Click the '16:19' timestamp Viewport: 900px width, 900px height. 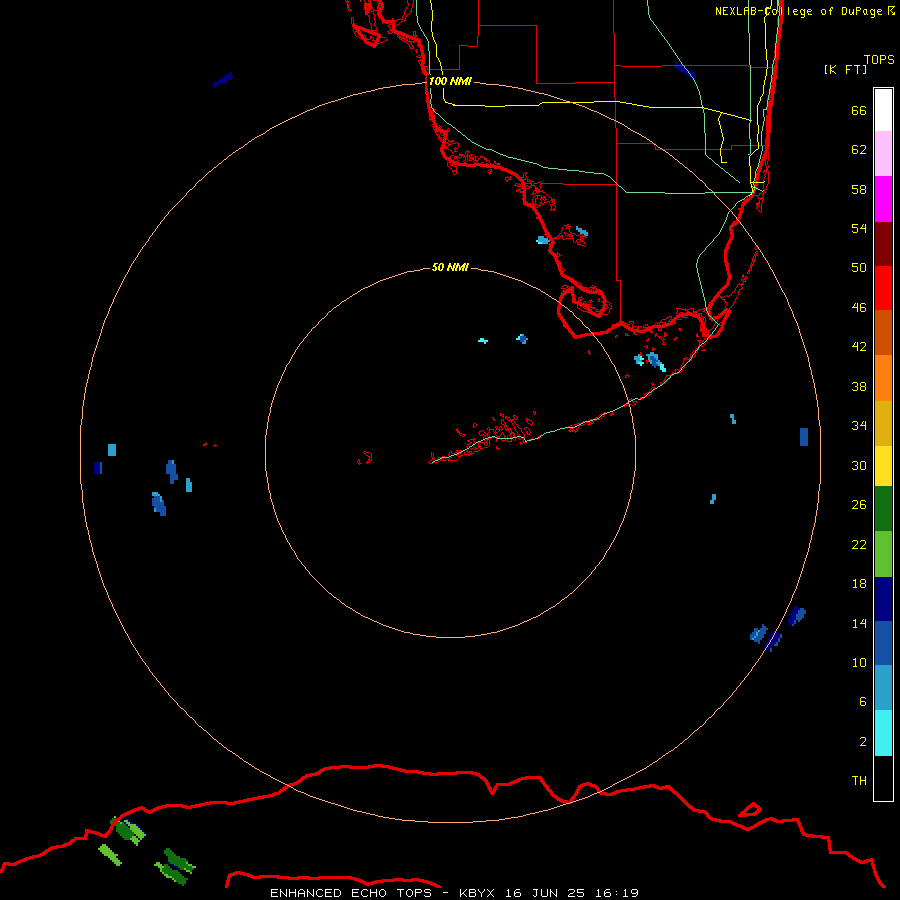point(617,893)
